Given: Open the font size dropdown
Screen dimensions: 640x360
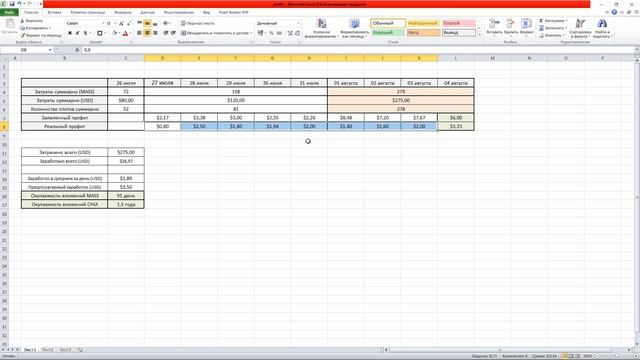Looking at the screenshot, I should pyautogui.click(x=115, y=24).
